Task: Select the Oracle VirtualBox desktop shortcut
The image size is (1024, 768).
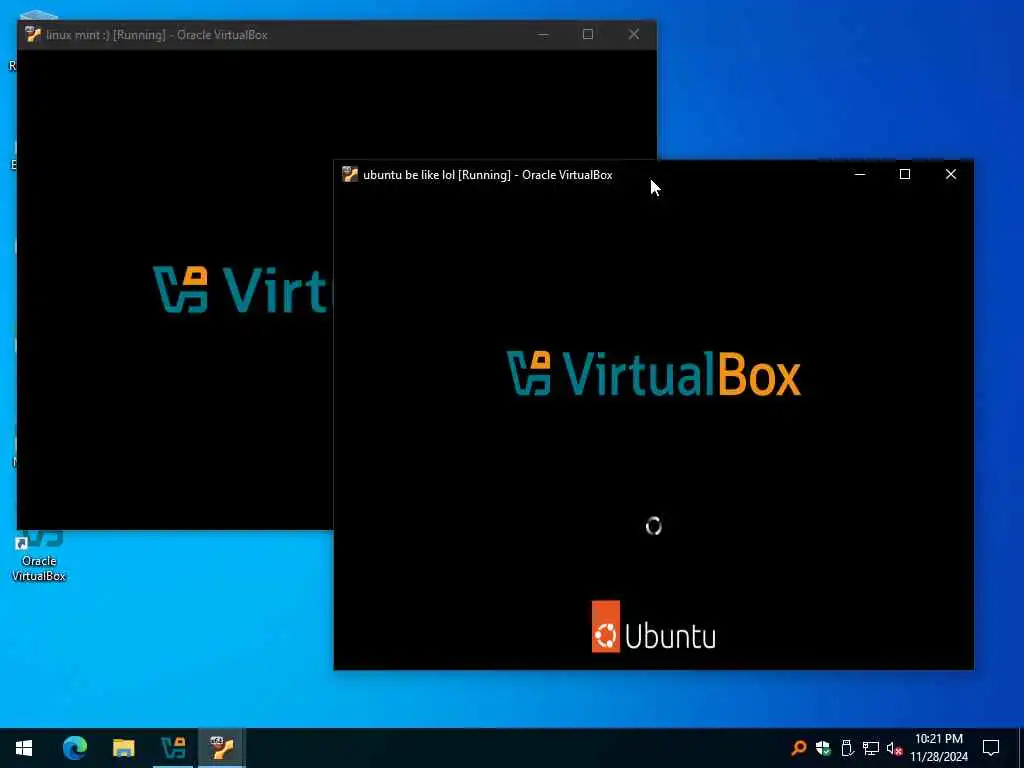Action: 39,556
